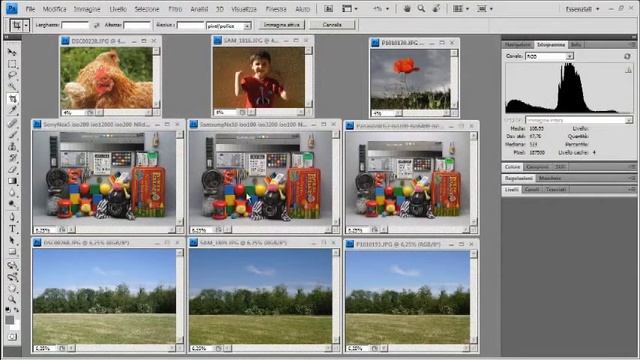Click the Risoluzione input field
Screen dimensions: 640x360
(190, 25)
